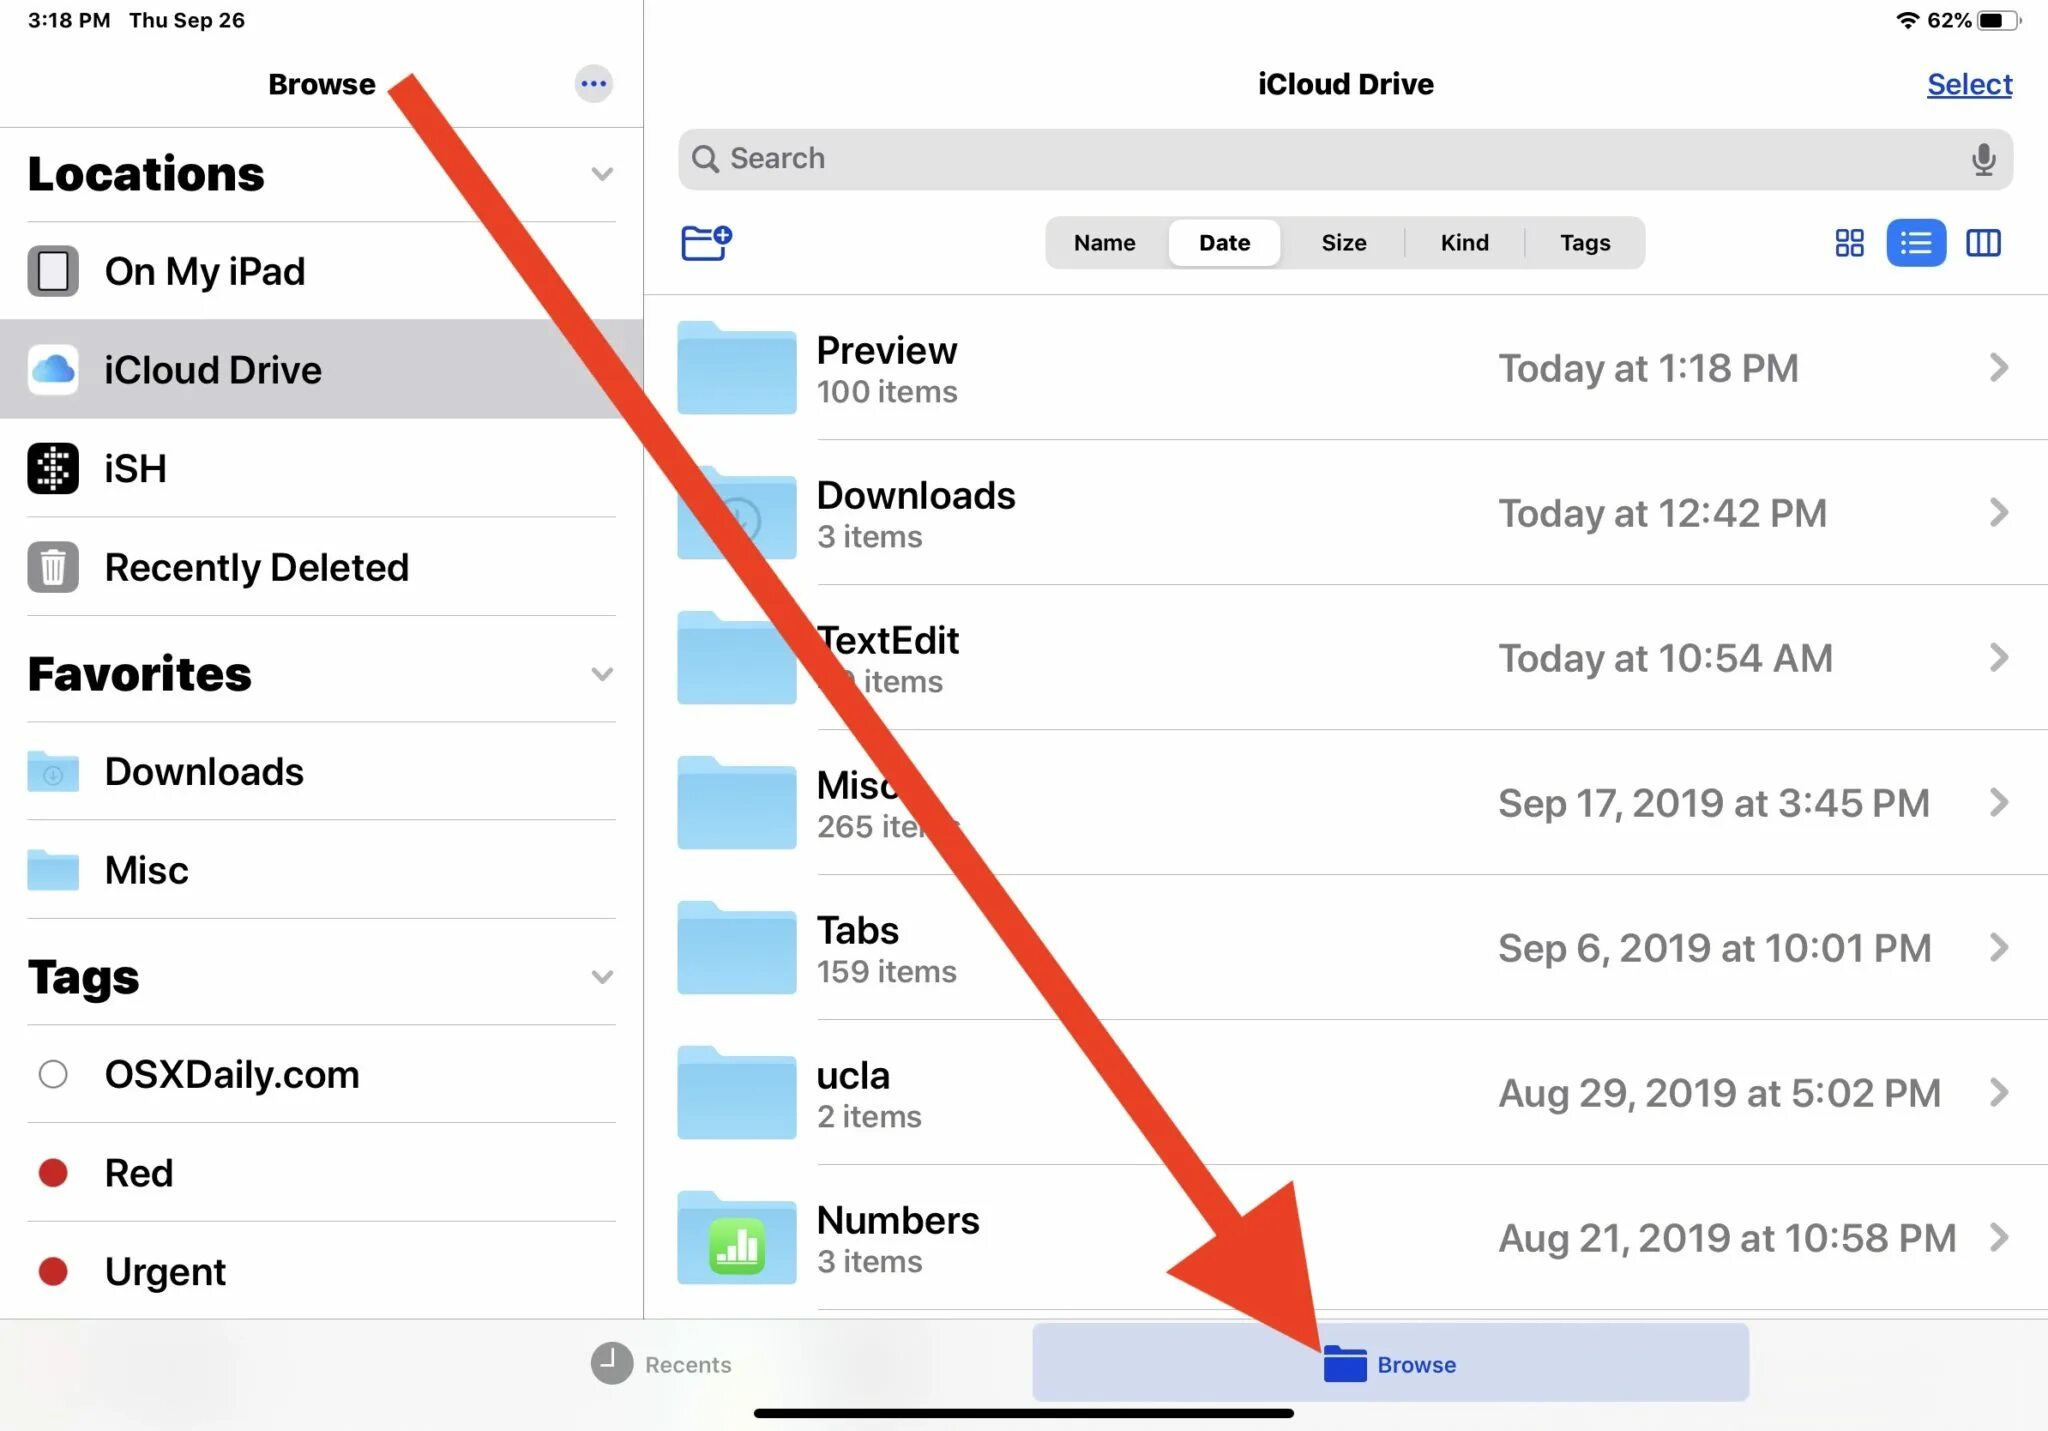This screenshot has width=2048, height=1431.
Task: Open the Tabs folder icon
Action: (x=736, y=947)
